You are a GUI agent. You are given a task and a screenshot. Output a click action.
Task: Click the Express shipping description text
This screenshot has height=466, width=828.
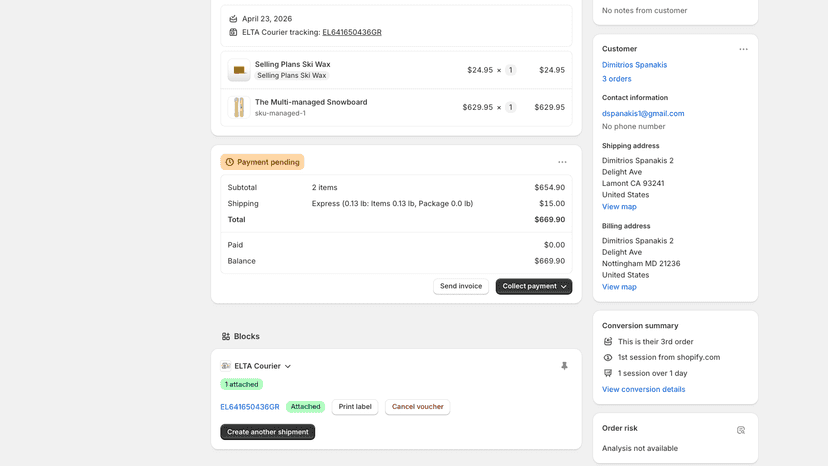tap(392, 203)
